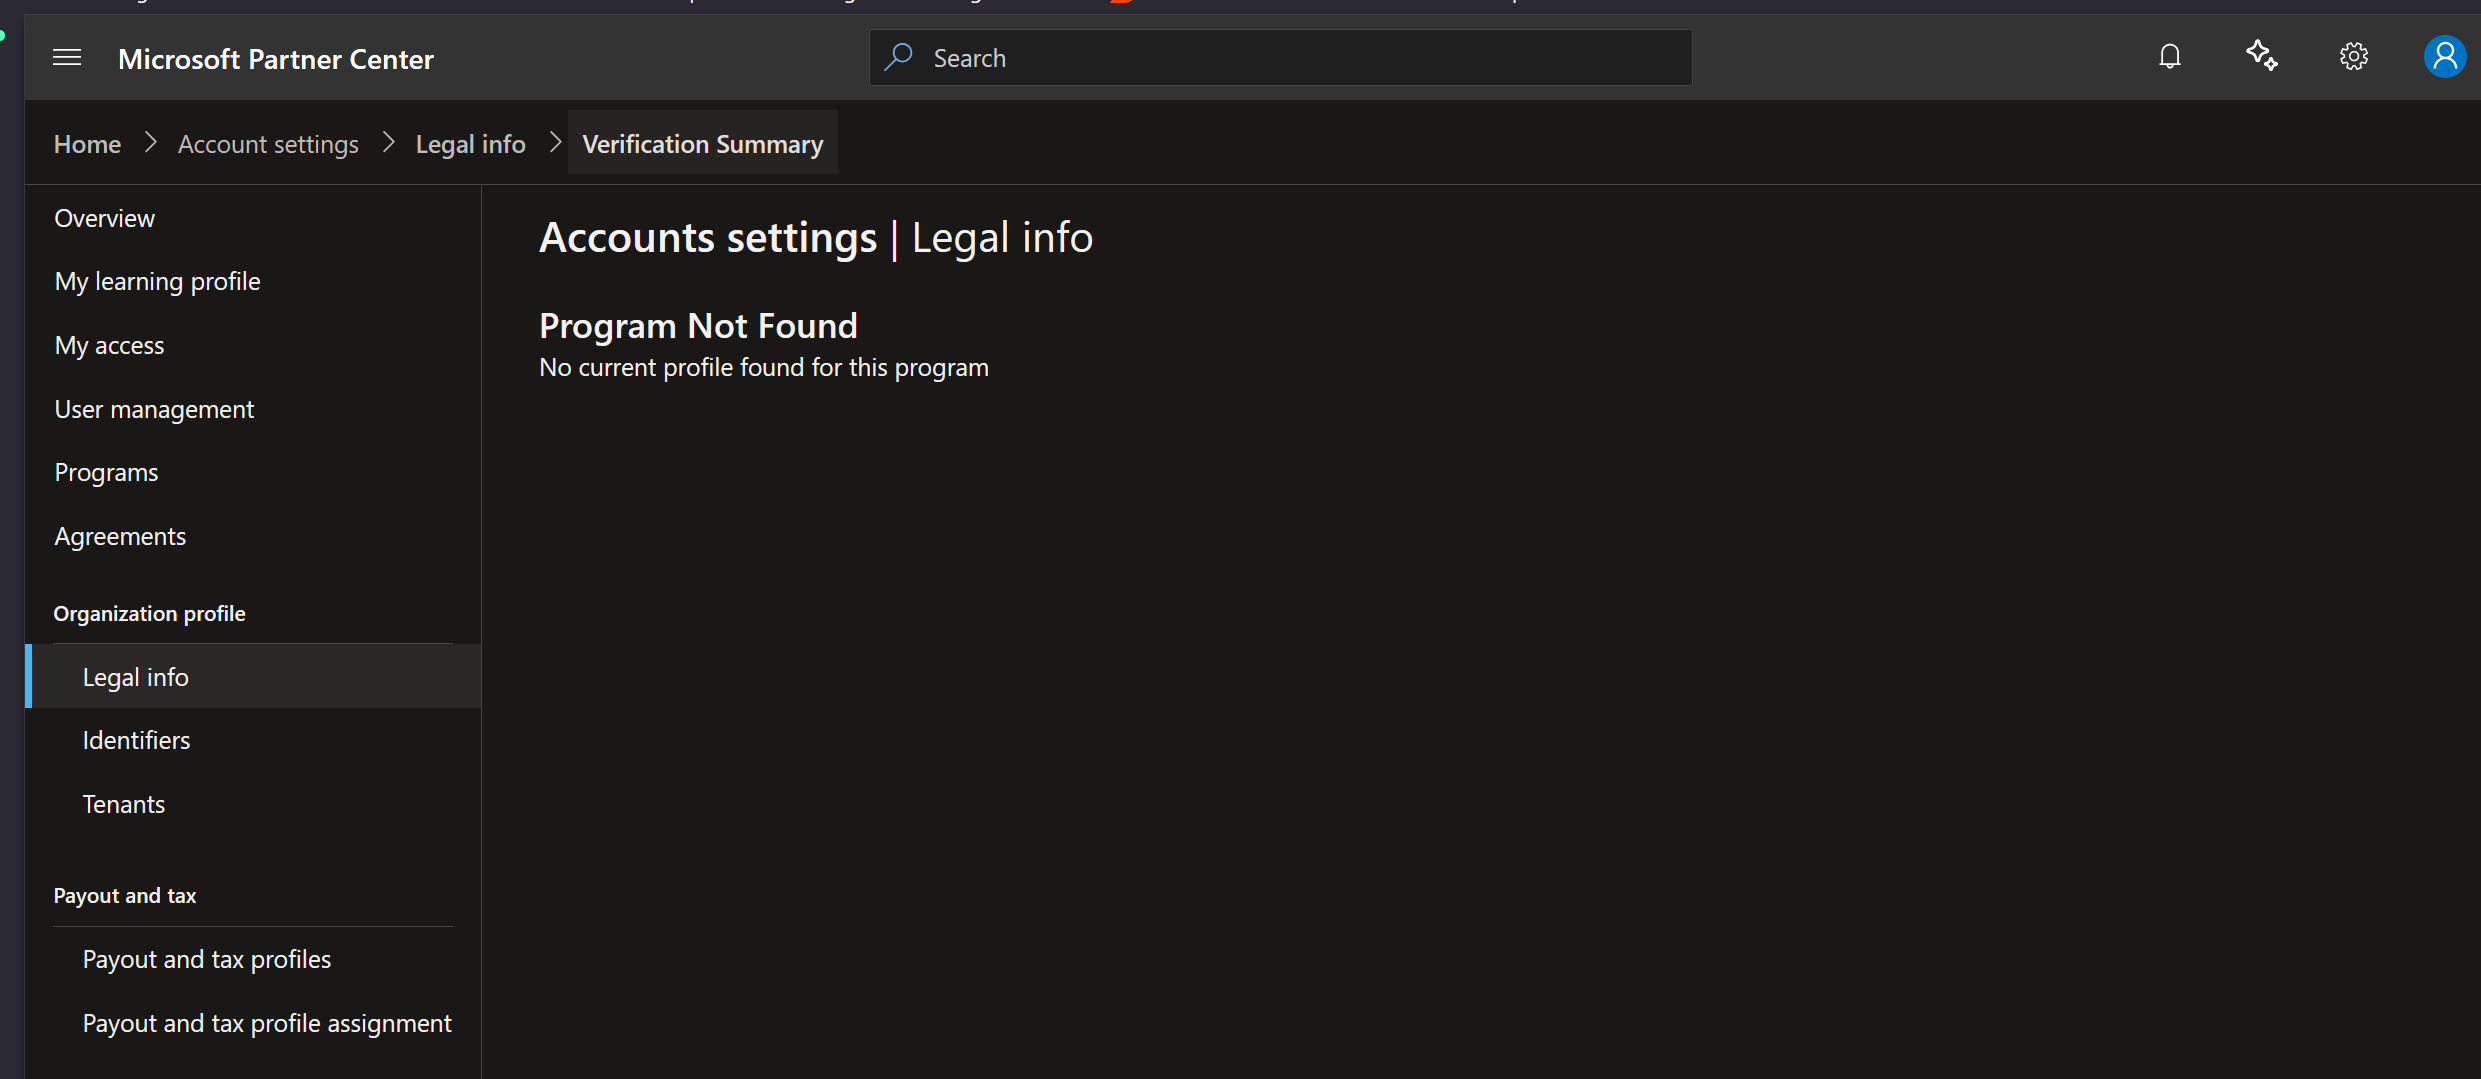Navigate to Legal info breadcrumb

coord(471,144)
